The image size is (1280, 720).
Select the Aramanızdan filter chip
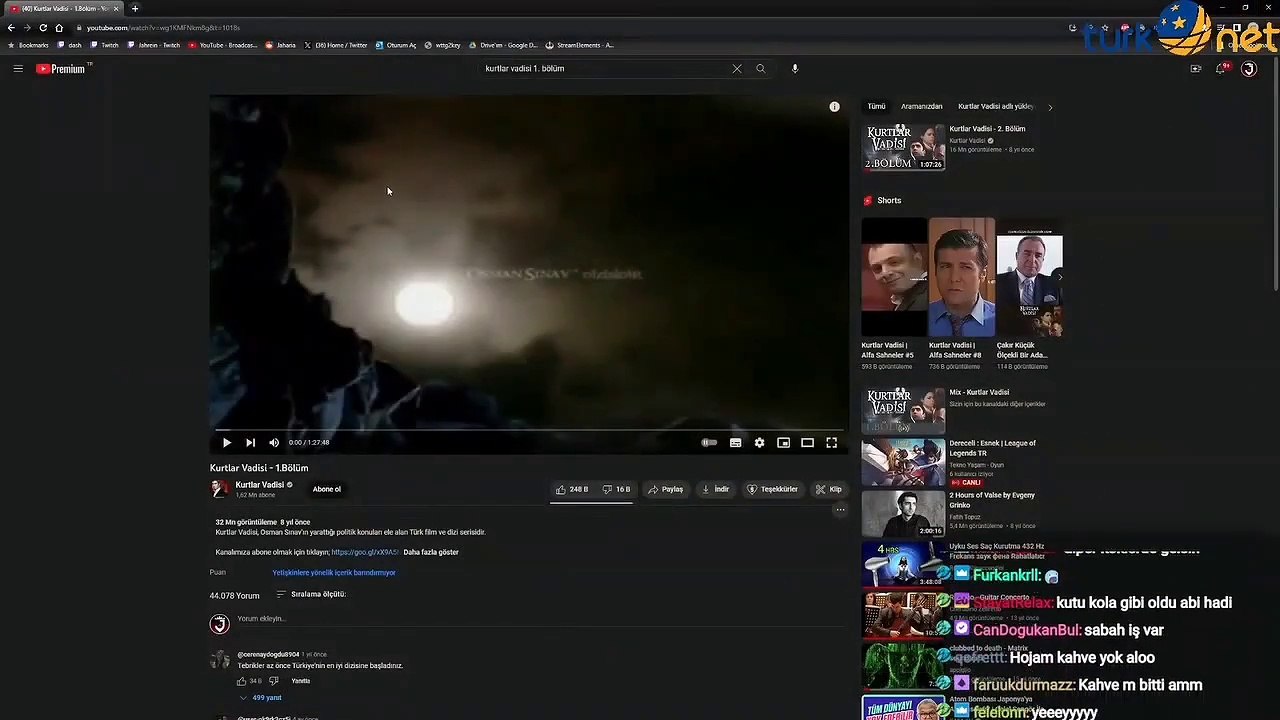point(921,106)
